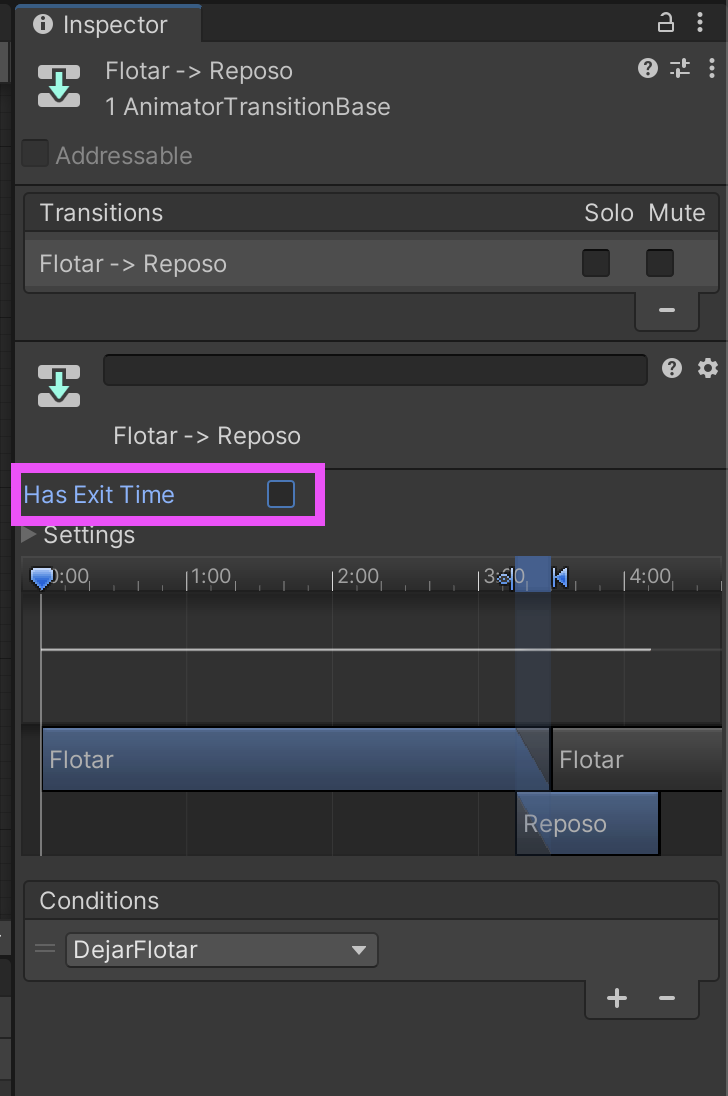
Task: Remove the selected condition with minus
Action: (x=667, y=997)
